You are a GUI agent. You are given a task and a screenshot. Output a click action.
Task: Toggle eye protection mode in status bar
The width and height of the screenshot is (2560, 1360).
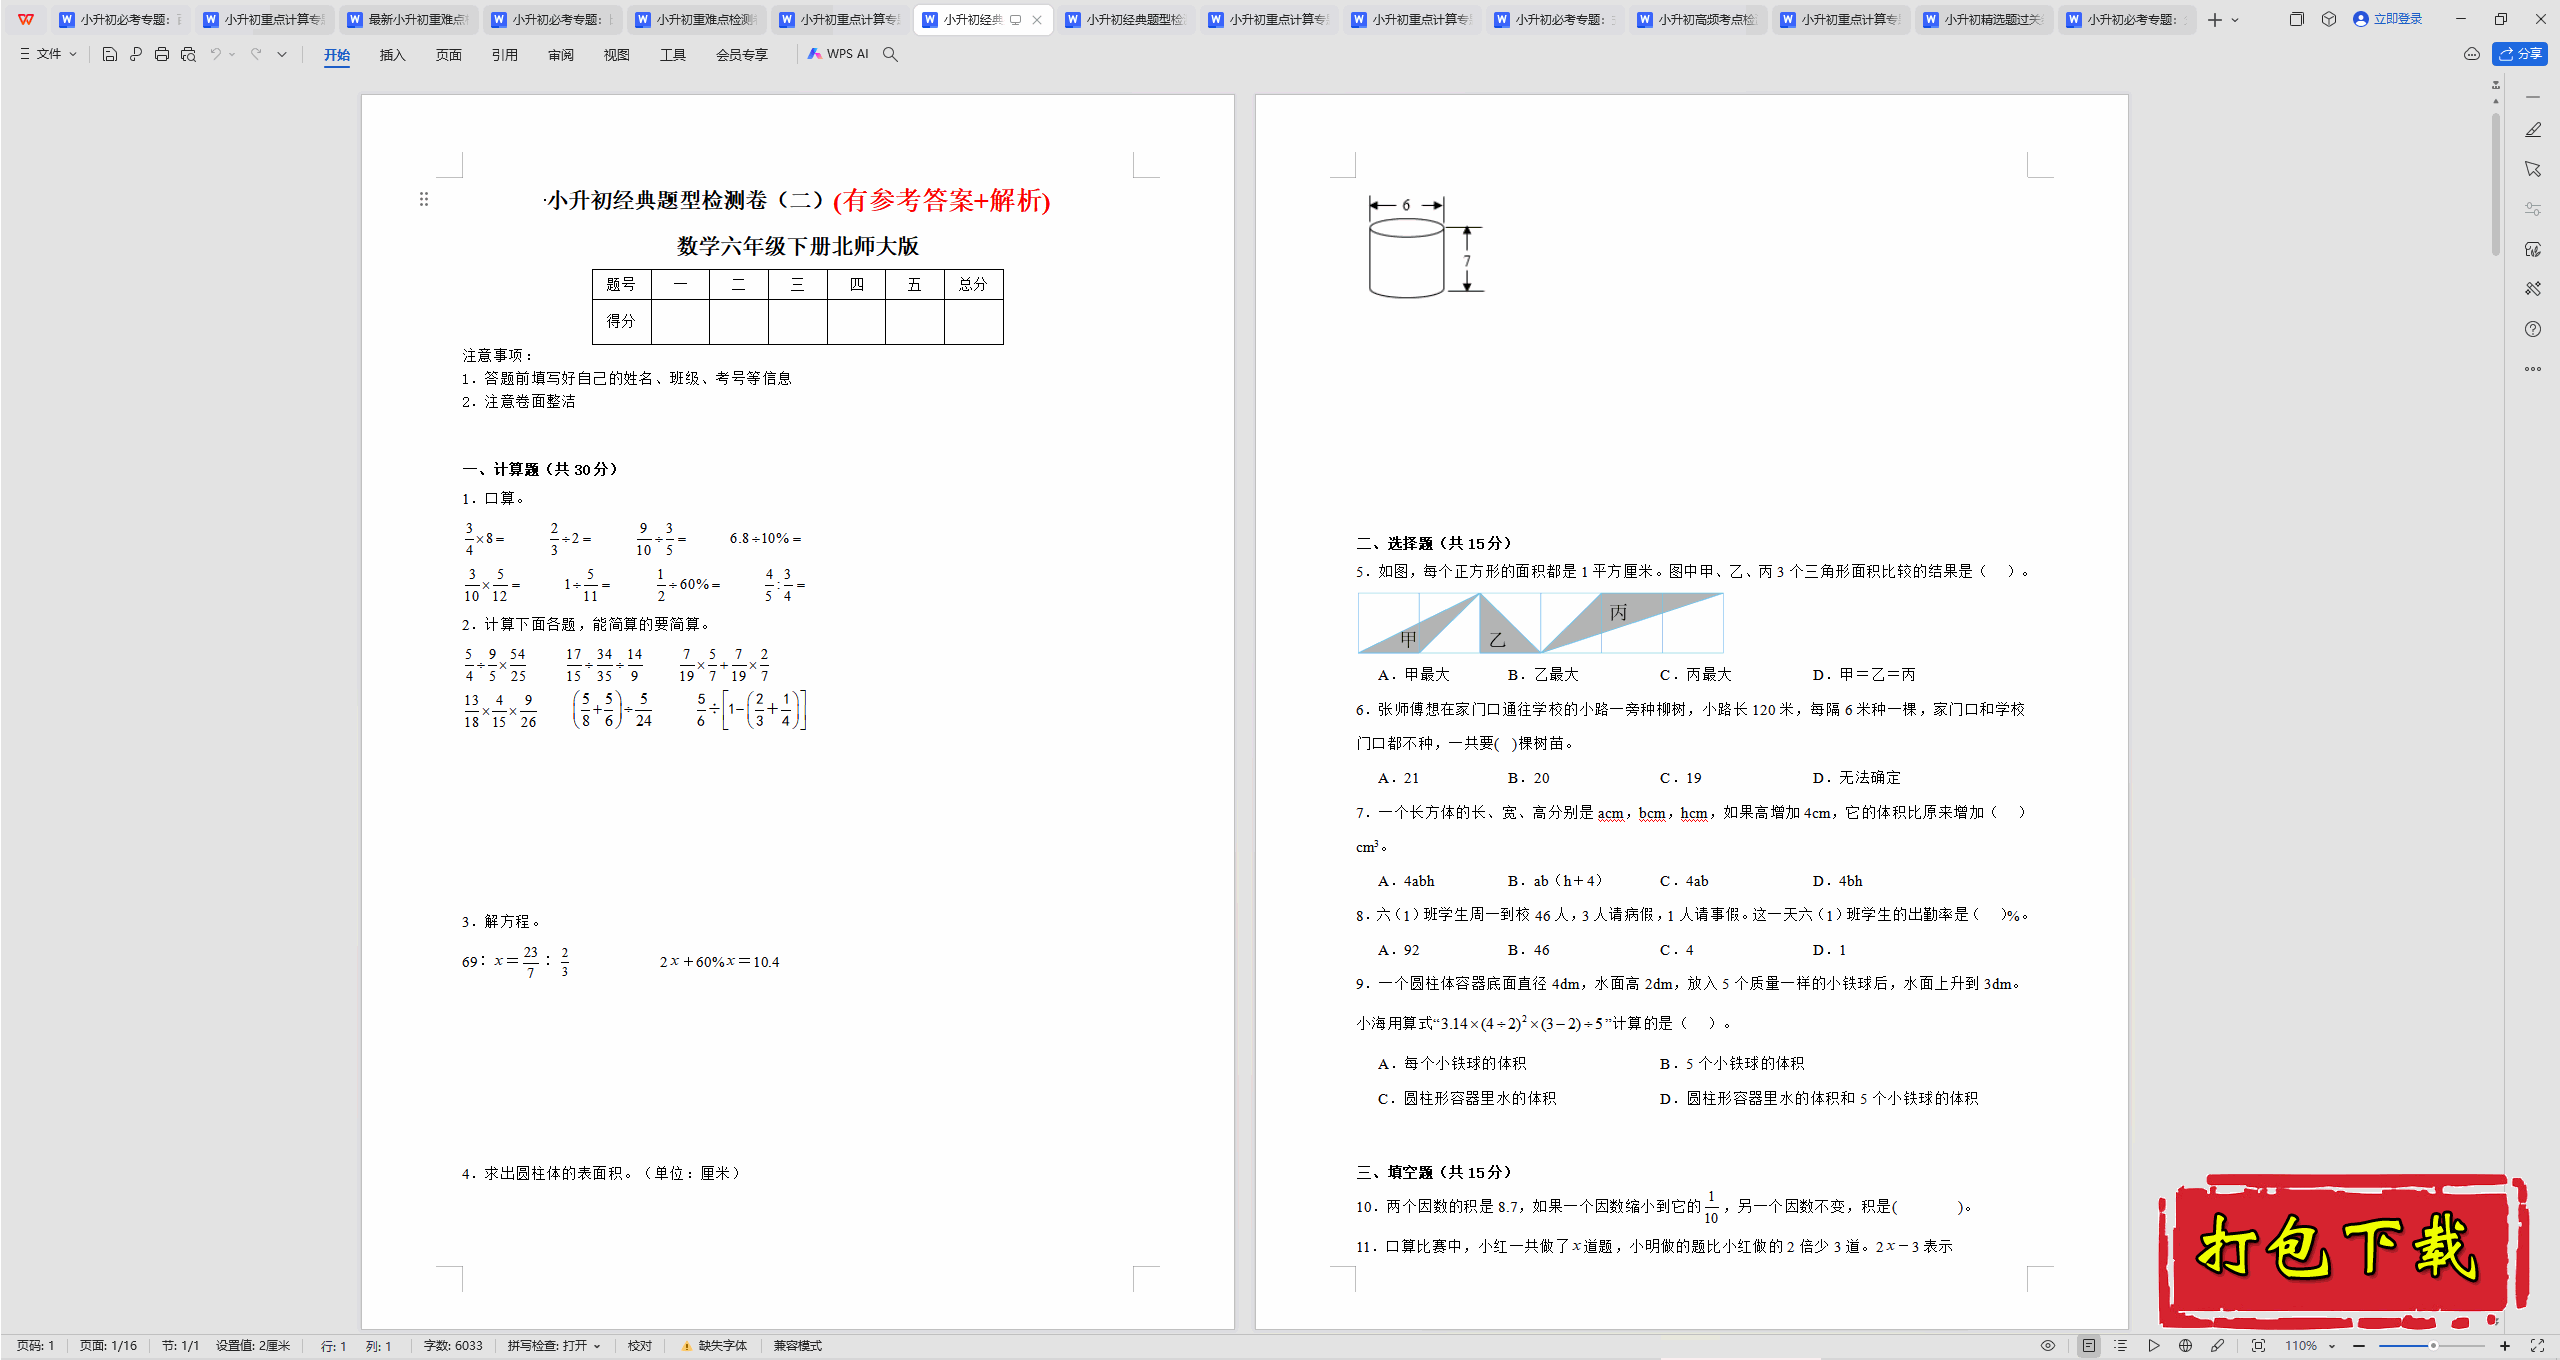click(x=2048, y=1346)
